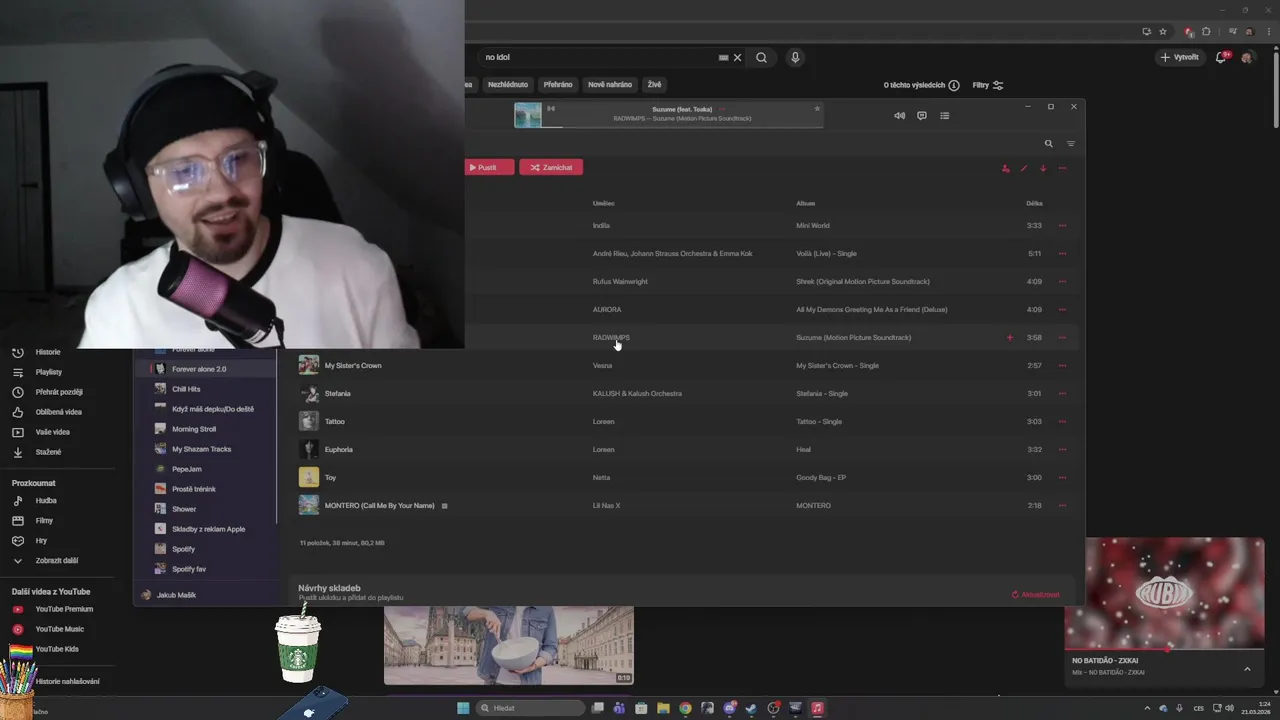This screenshot has height=720, width=1280.
Task: Open the Prague castle video thumbnail
Action: pos(509,645)
